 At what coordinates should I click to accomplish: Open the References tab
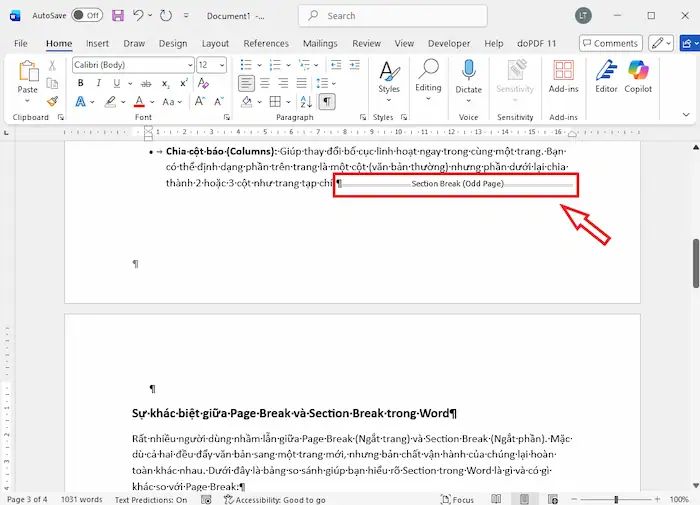coord(266,44)
